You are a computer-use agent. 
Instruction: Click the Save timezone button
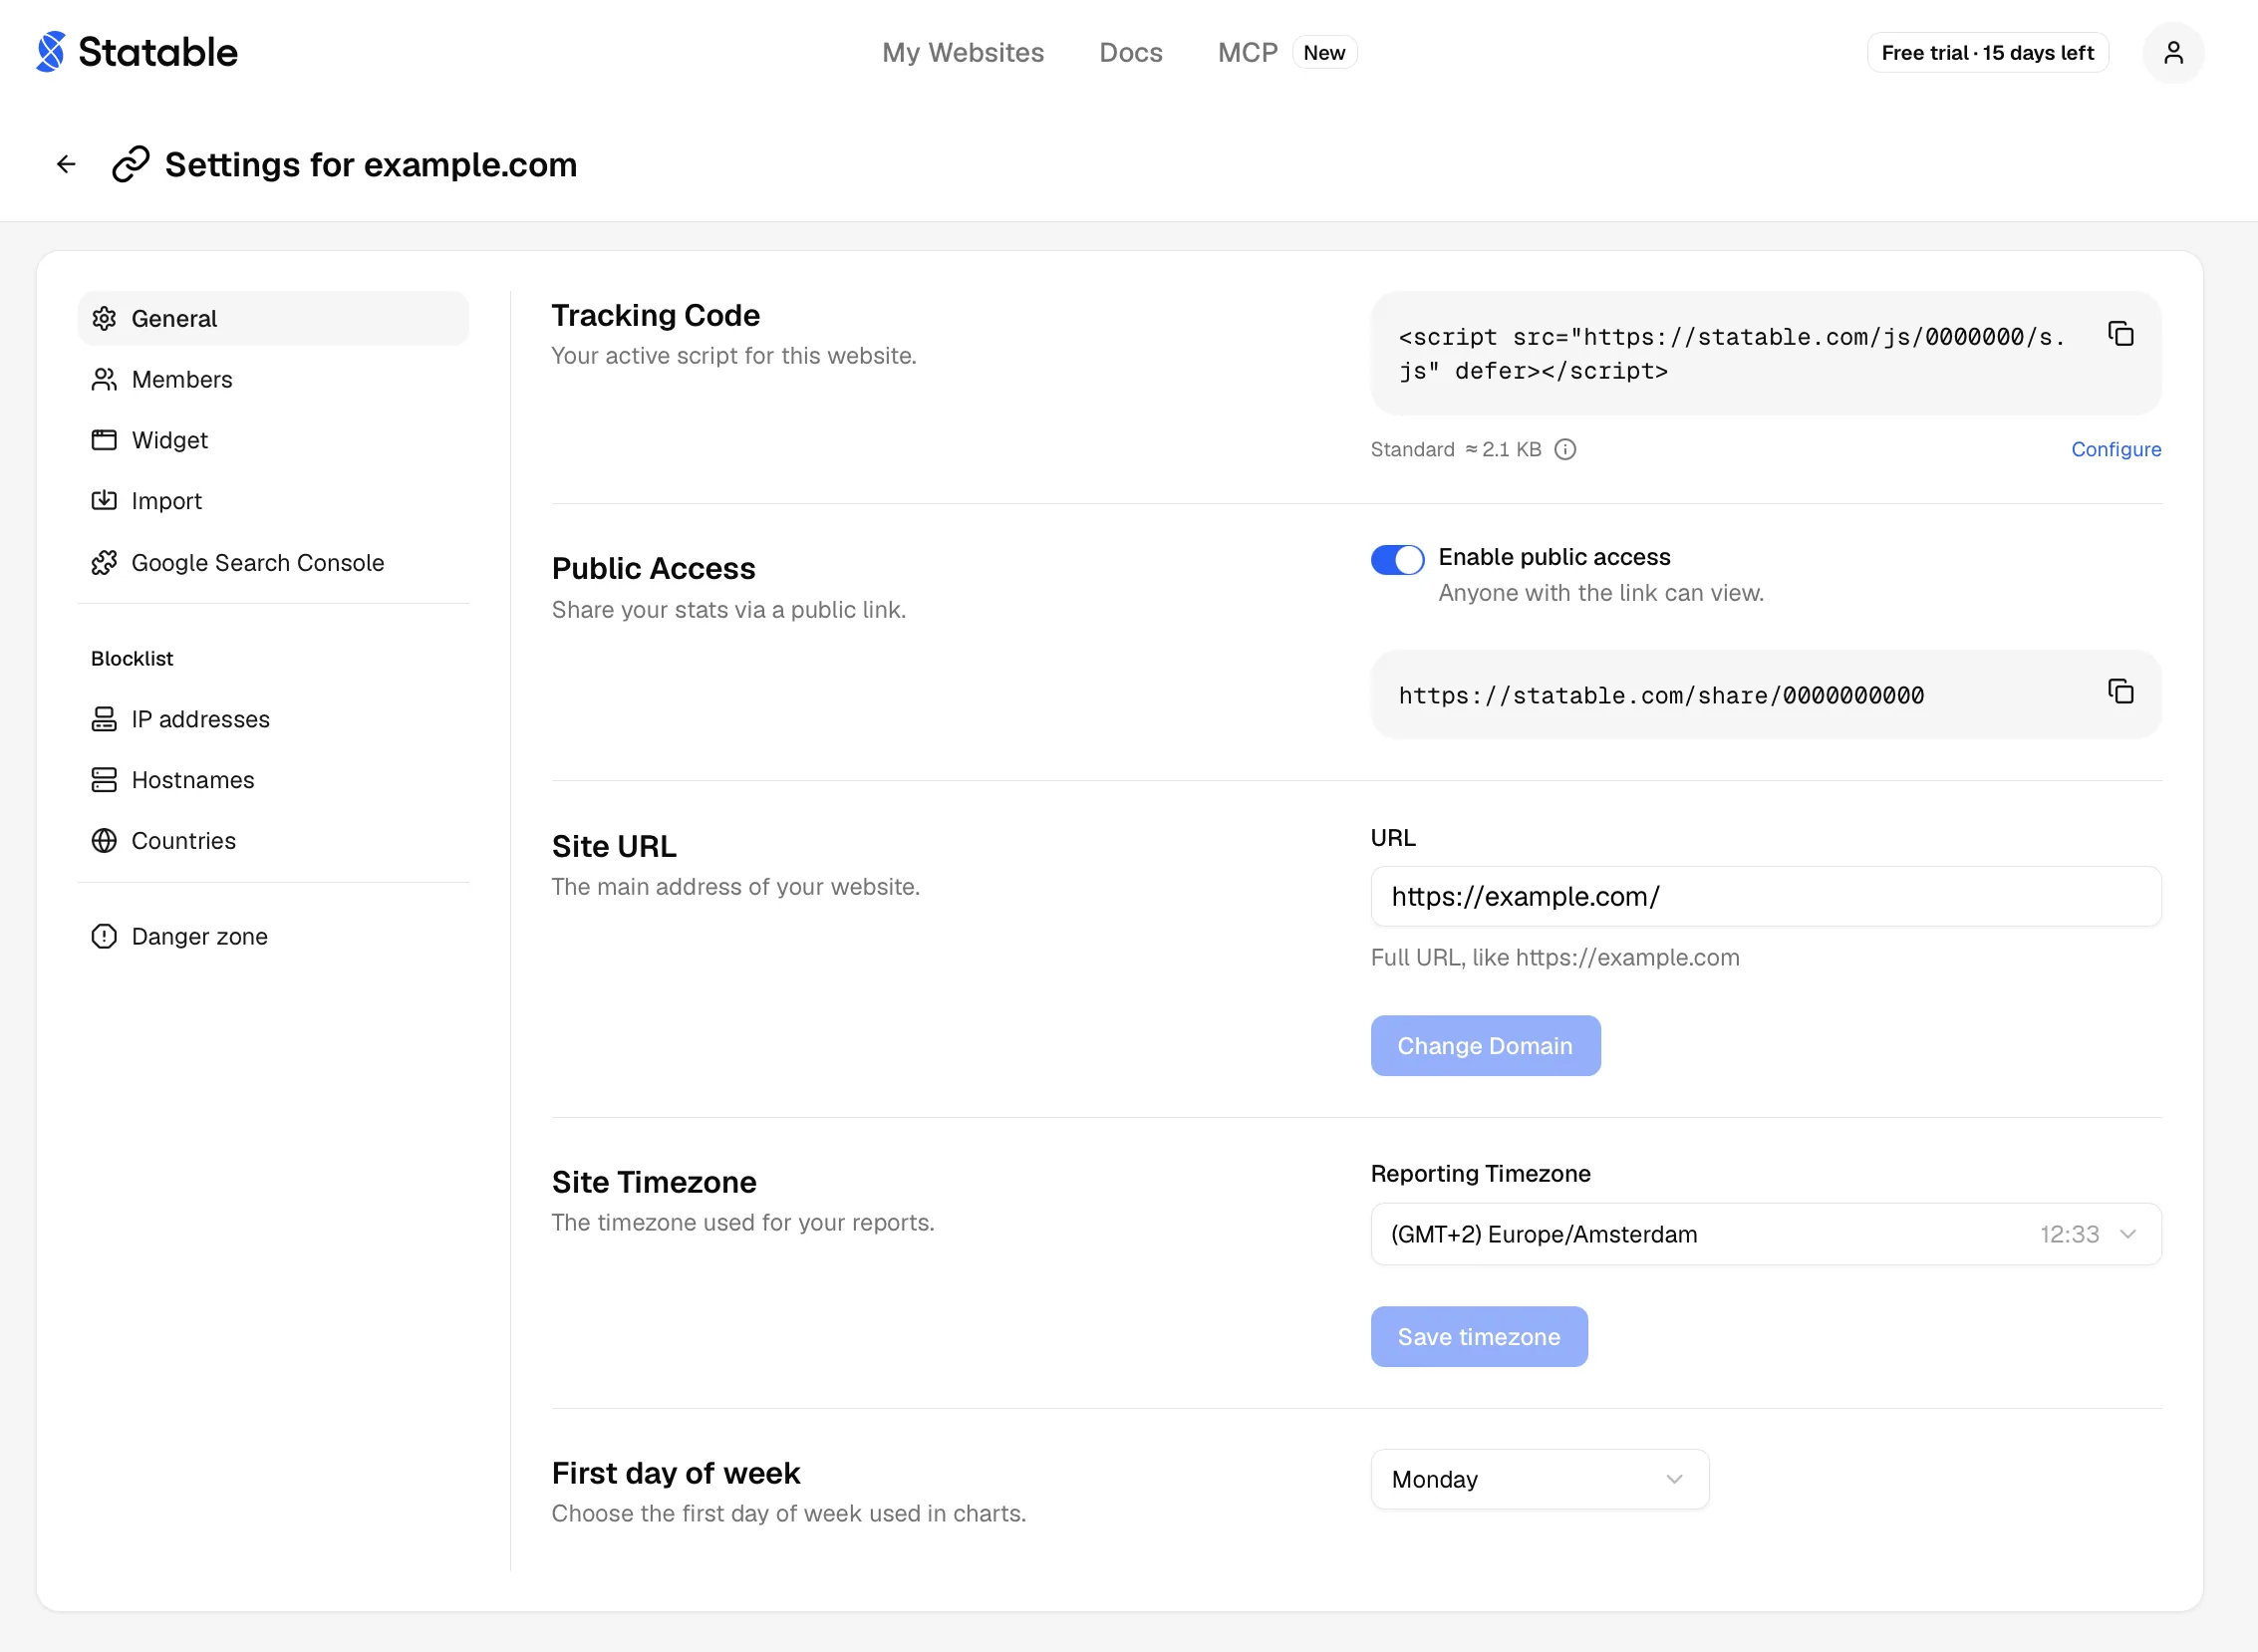click(x=1479, y=1337)
